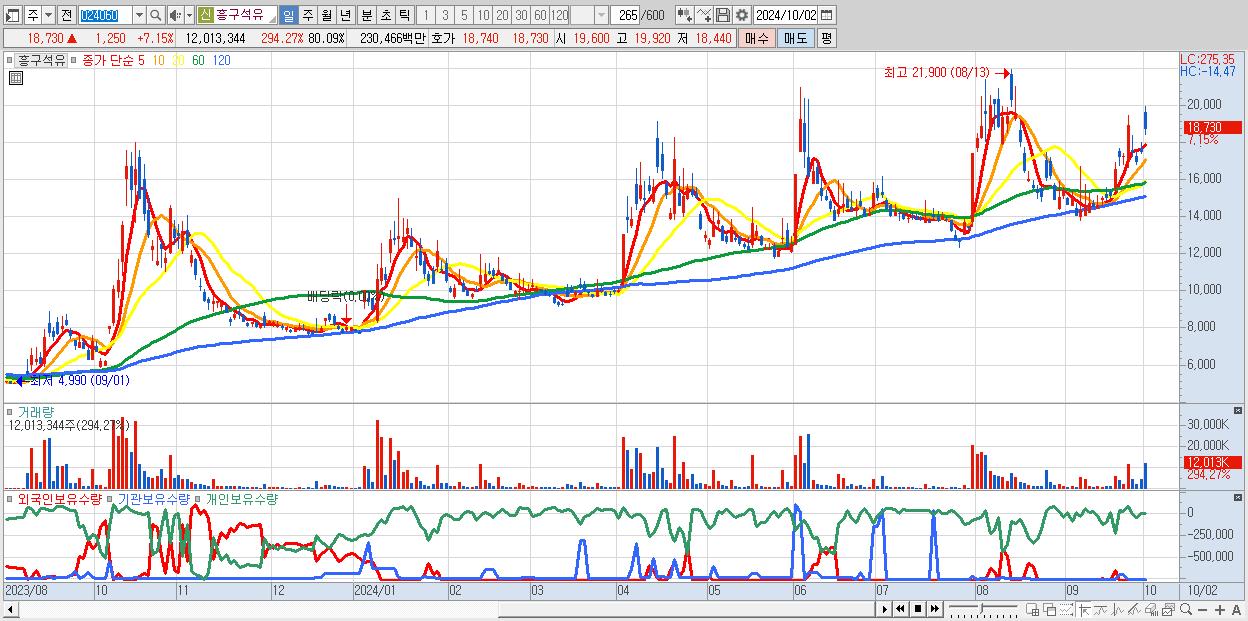The height and width of the screenshot is (621, 1248).
Task: Open the stock code history dropdown
Action: click(x=139, y=15)
